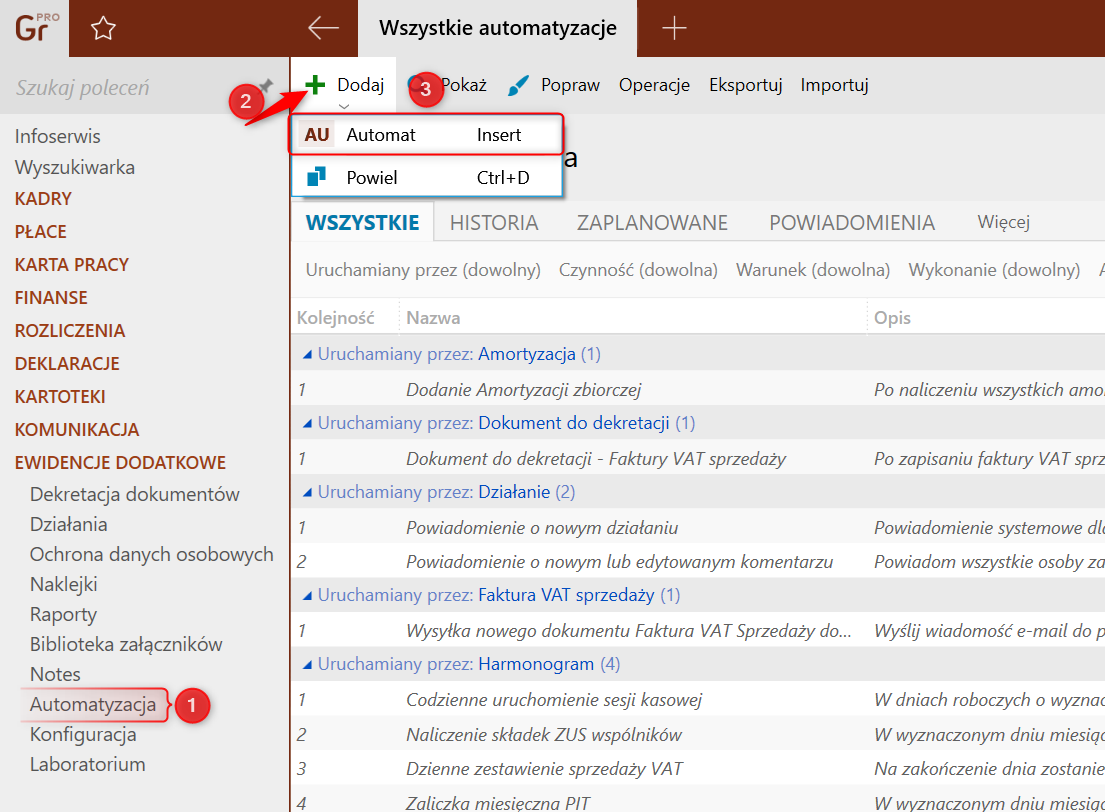Click the green plus Dodaj icon
1105x812 pixels.
[316, 85]
